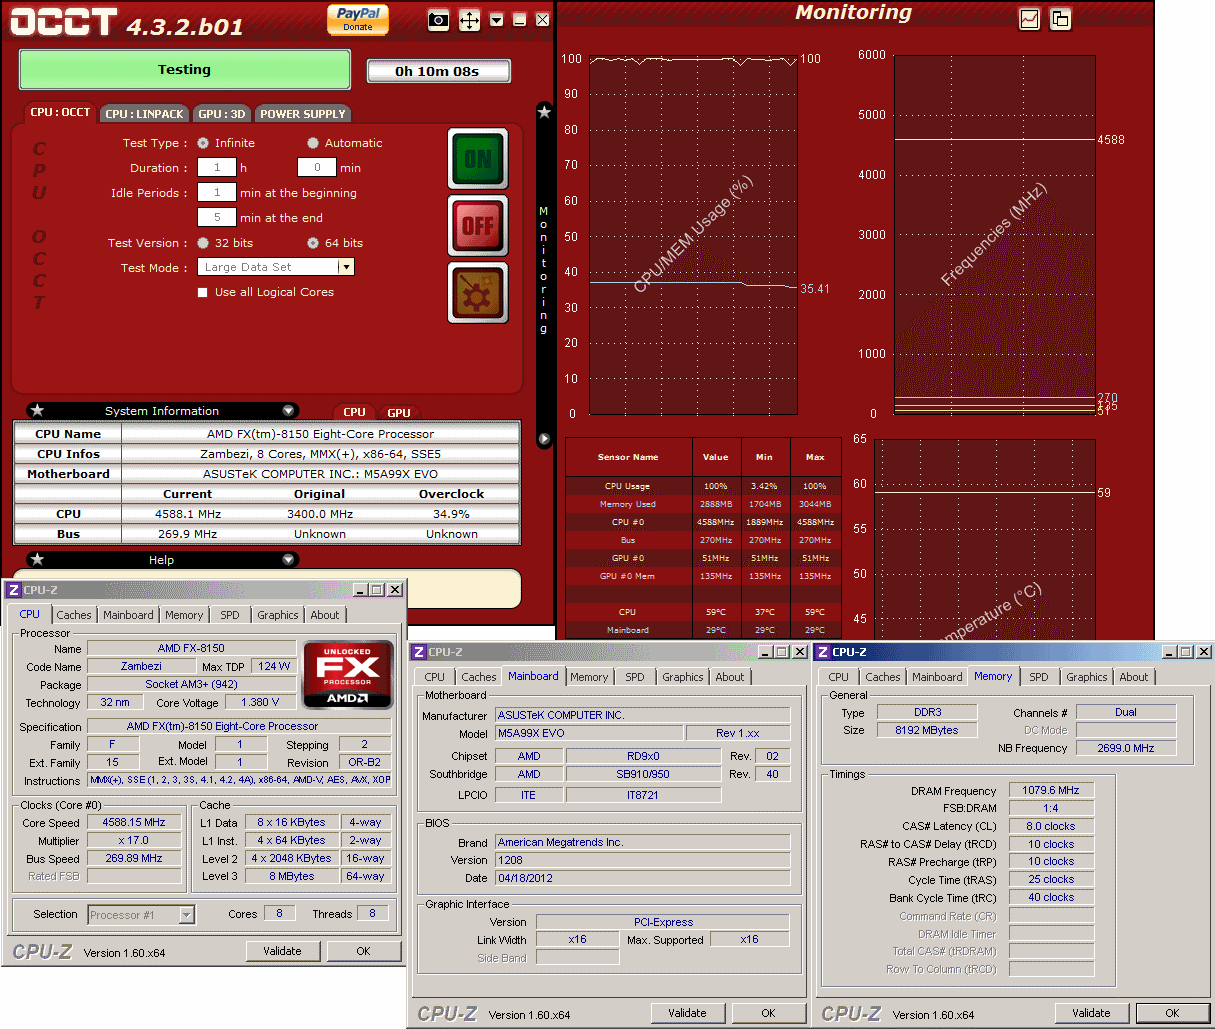This screenshot has height=1029, width=1215.
Task: Open the Test Mode dropdown
Action: pyautogui.click(x=346, y=267)
